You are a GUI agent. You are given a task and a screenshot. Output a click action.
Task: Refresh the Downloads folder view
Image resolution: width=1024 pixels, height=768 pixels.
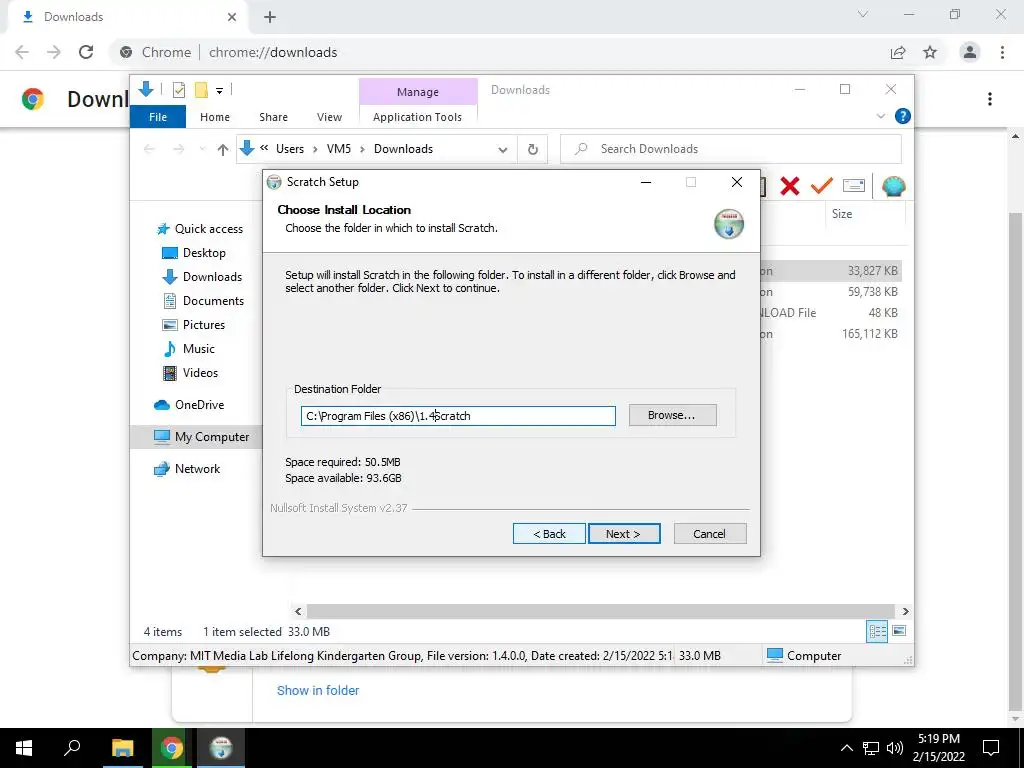click(533, 150)
